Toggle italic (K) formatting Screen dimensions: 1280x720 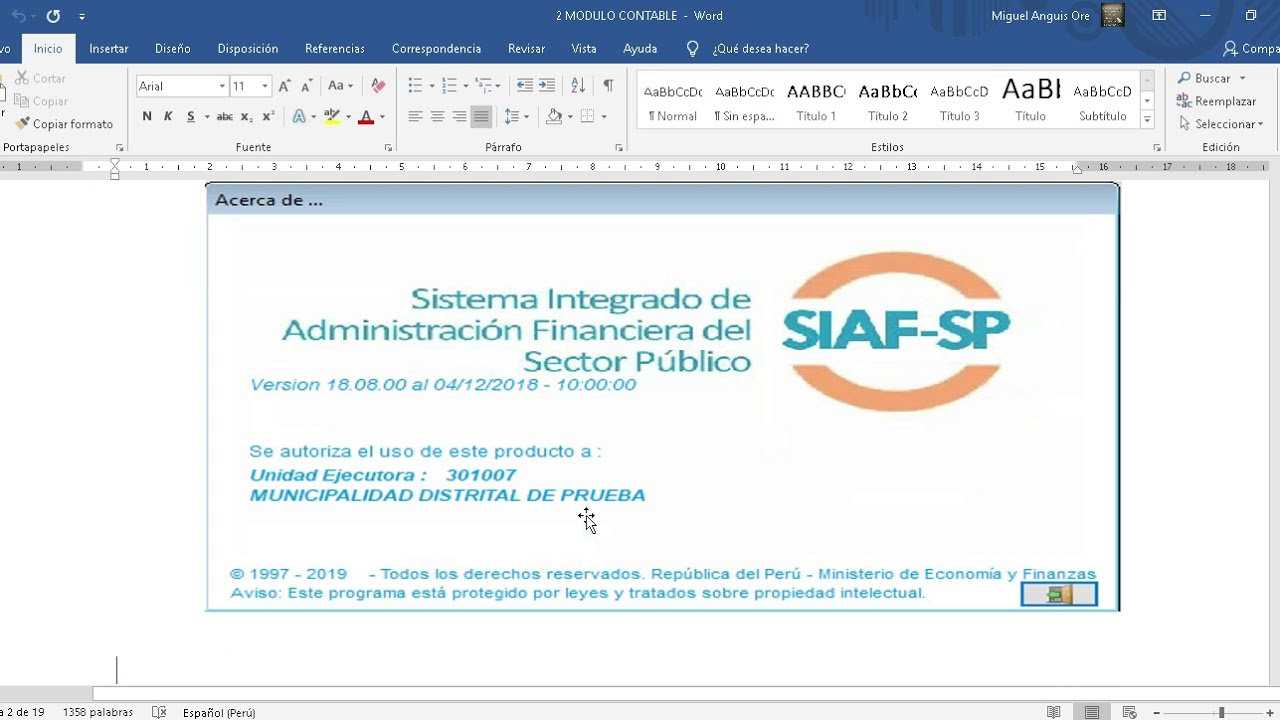168,117
